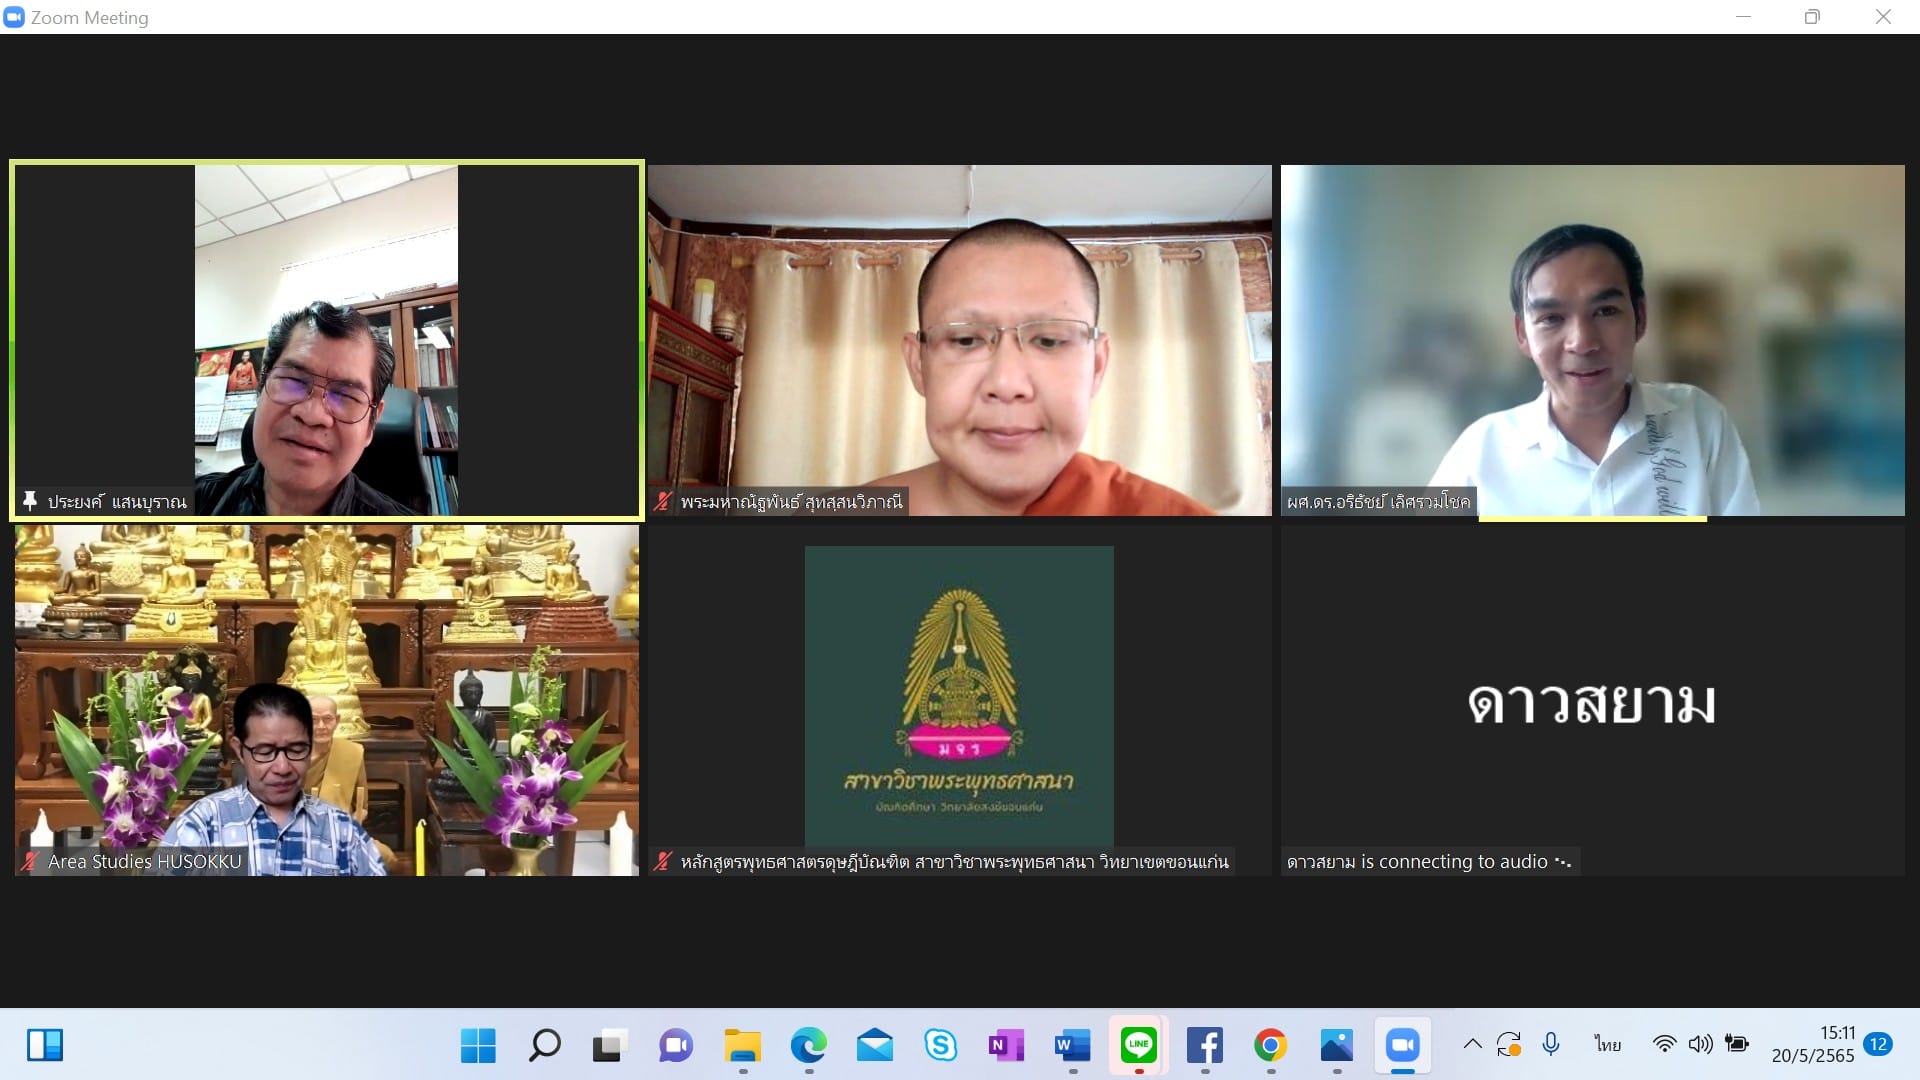Click name label ผศ.ดร.อริธัชย์ เลิศรวมโชค
The image size is (1920, 1080).
pyautogui.click(x=1378, y=501)
